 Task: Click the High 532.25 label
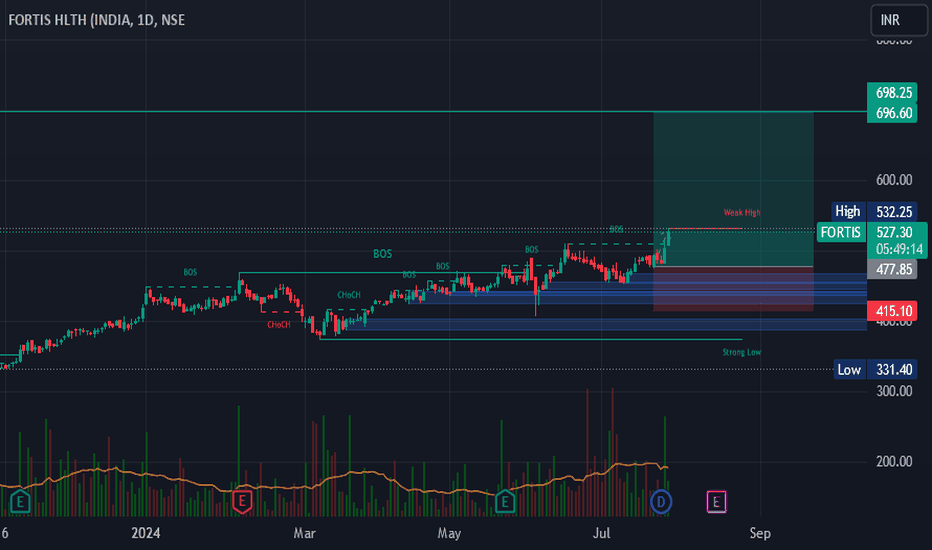[874, 212]
